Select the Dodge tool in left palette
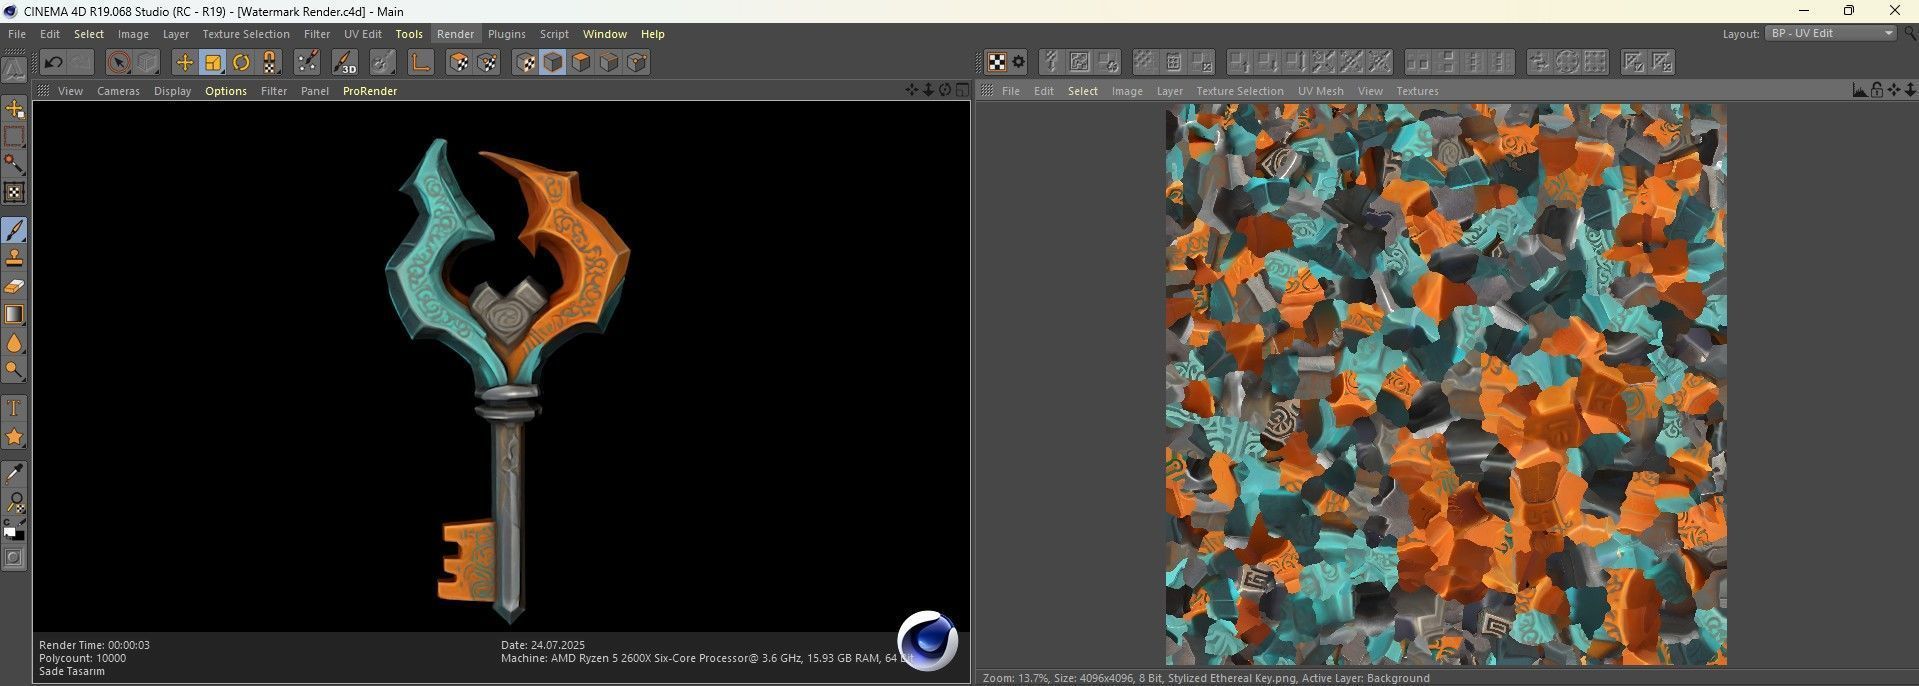Screen dimensions: 1919x686 click(14, 371)
